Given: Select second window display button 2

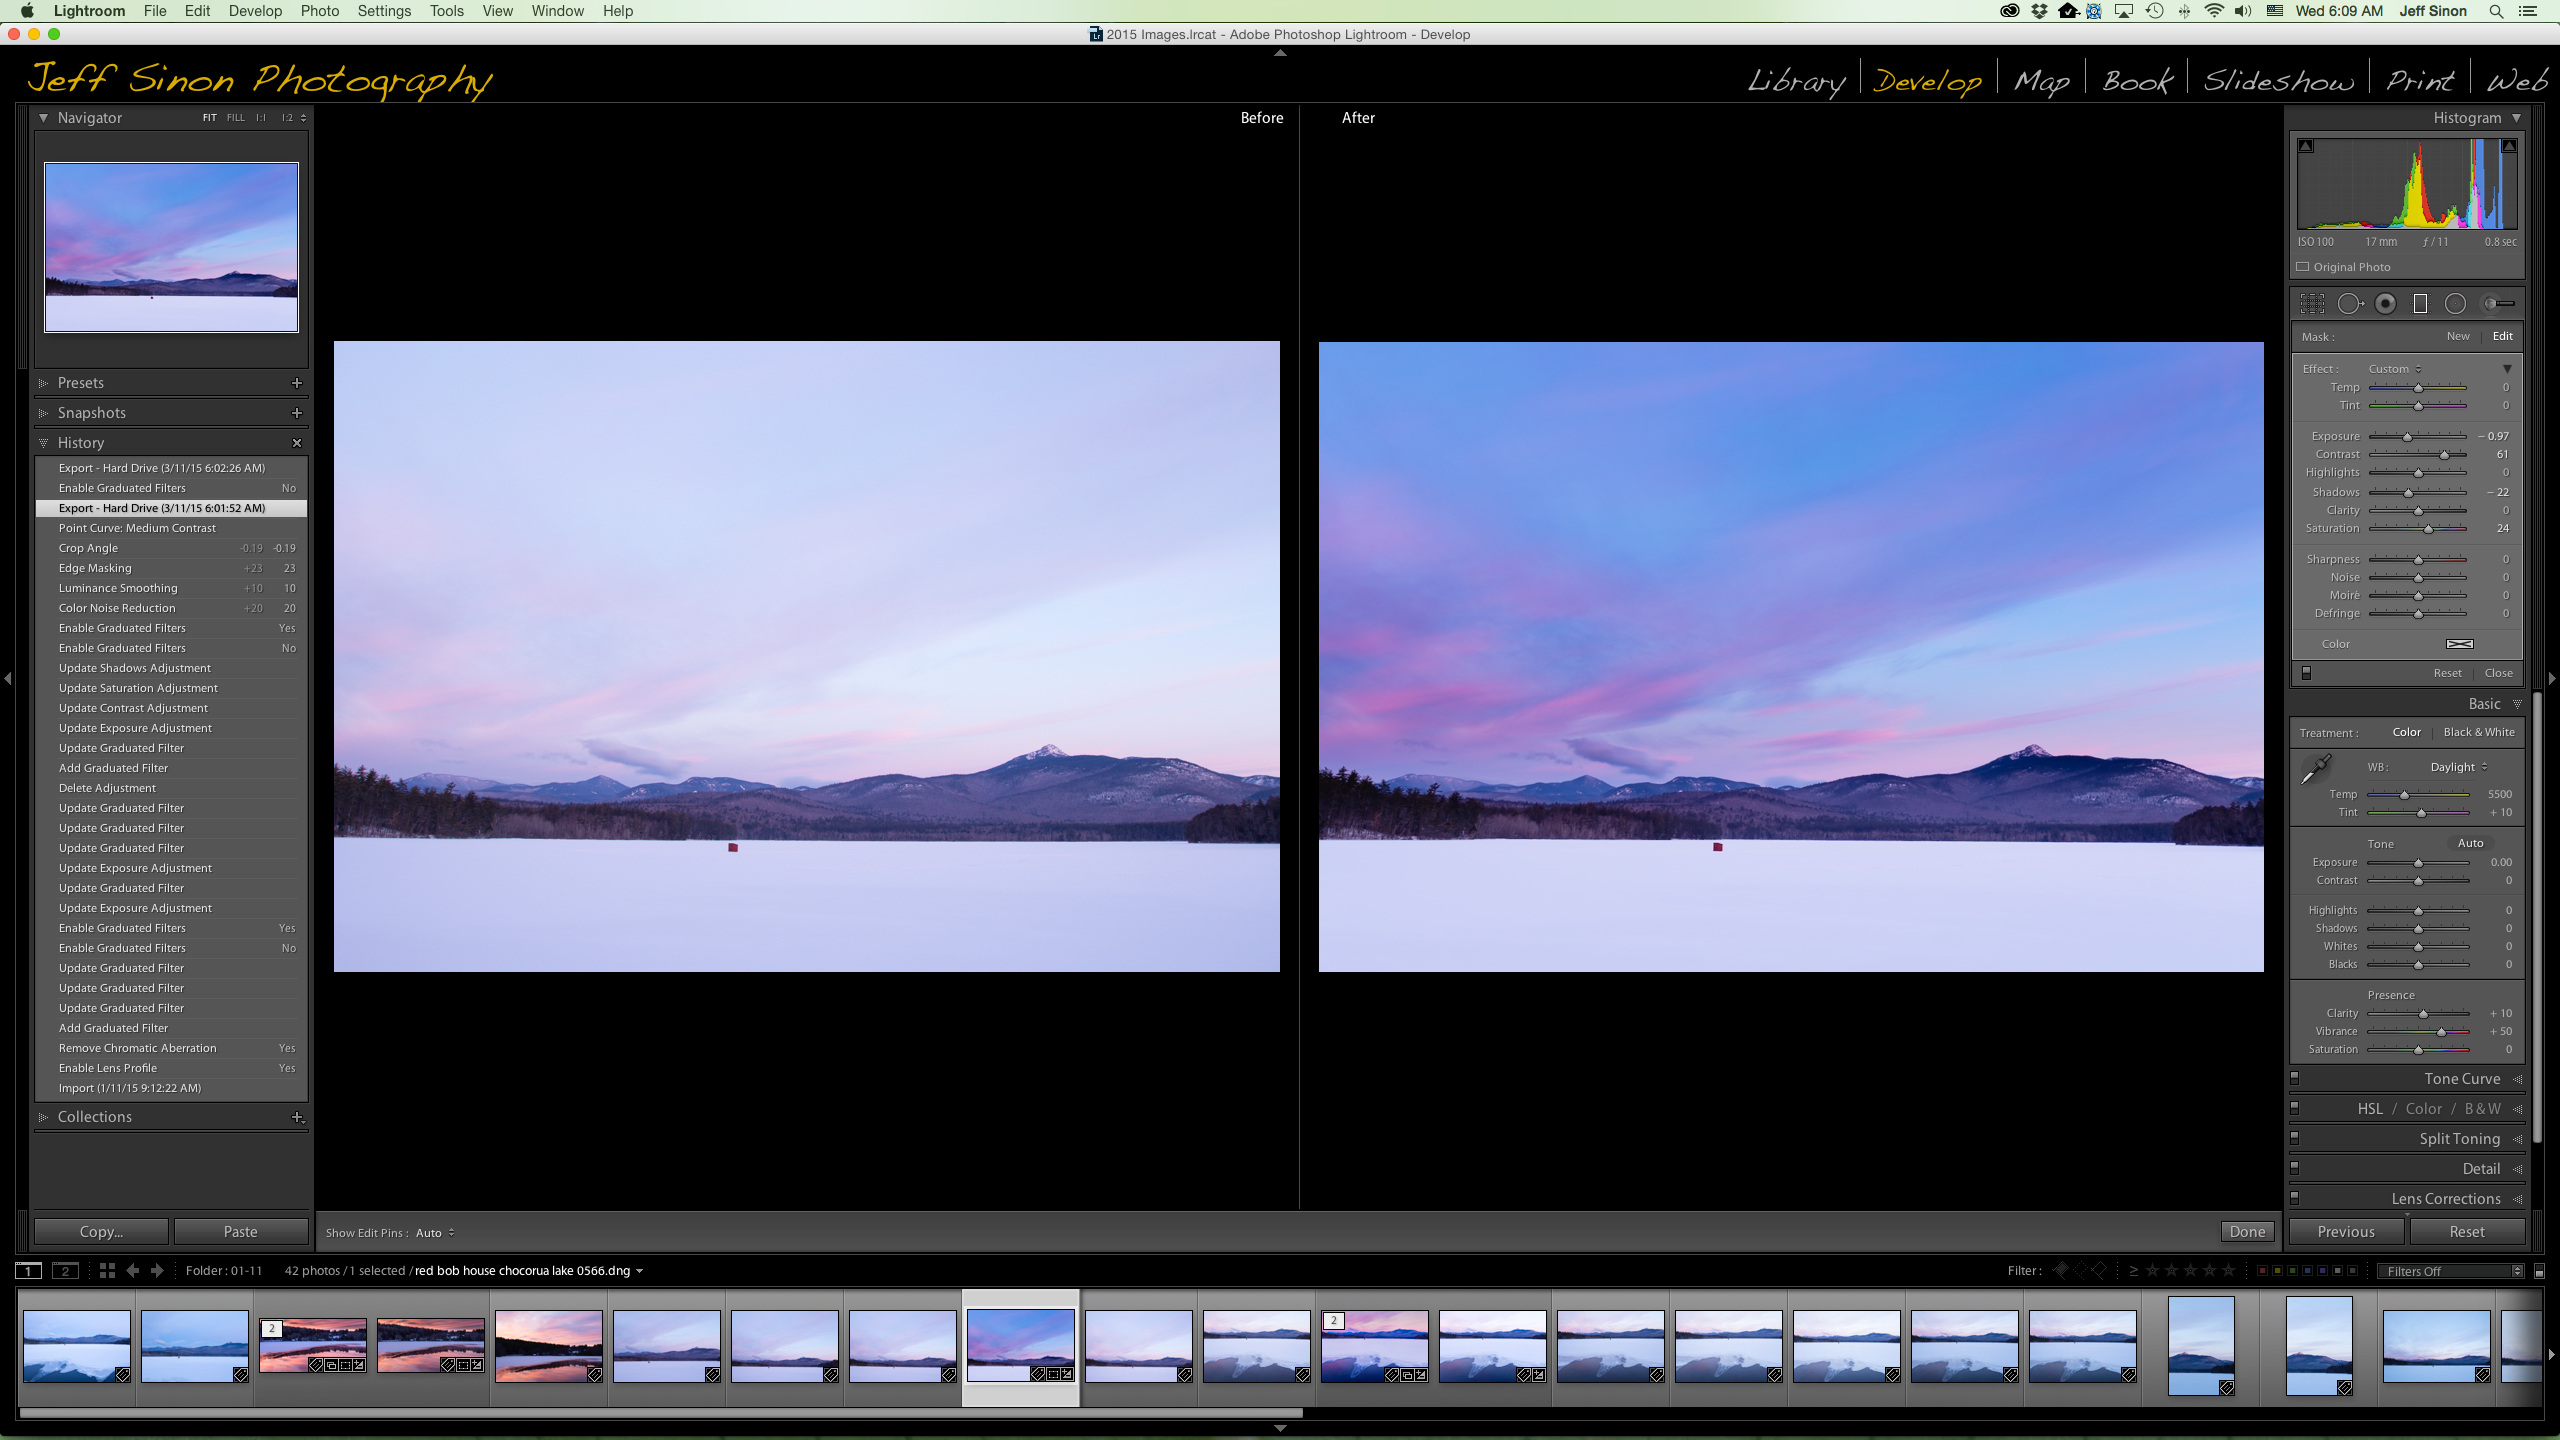Looking at the screenshot, I should point(65,1271).
